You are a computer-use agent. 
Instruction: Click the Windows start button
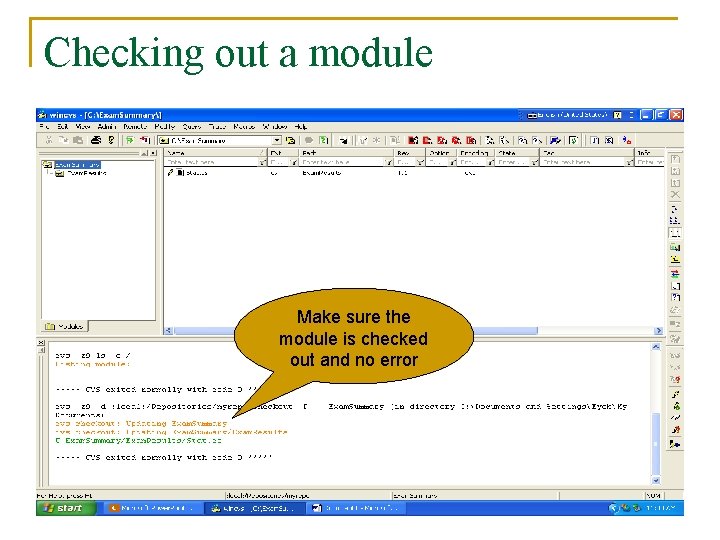coord(66,508)
